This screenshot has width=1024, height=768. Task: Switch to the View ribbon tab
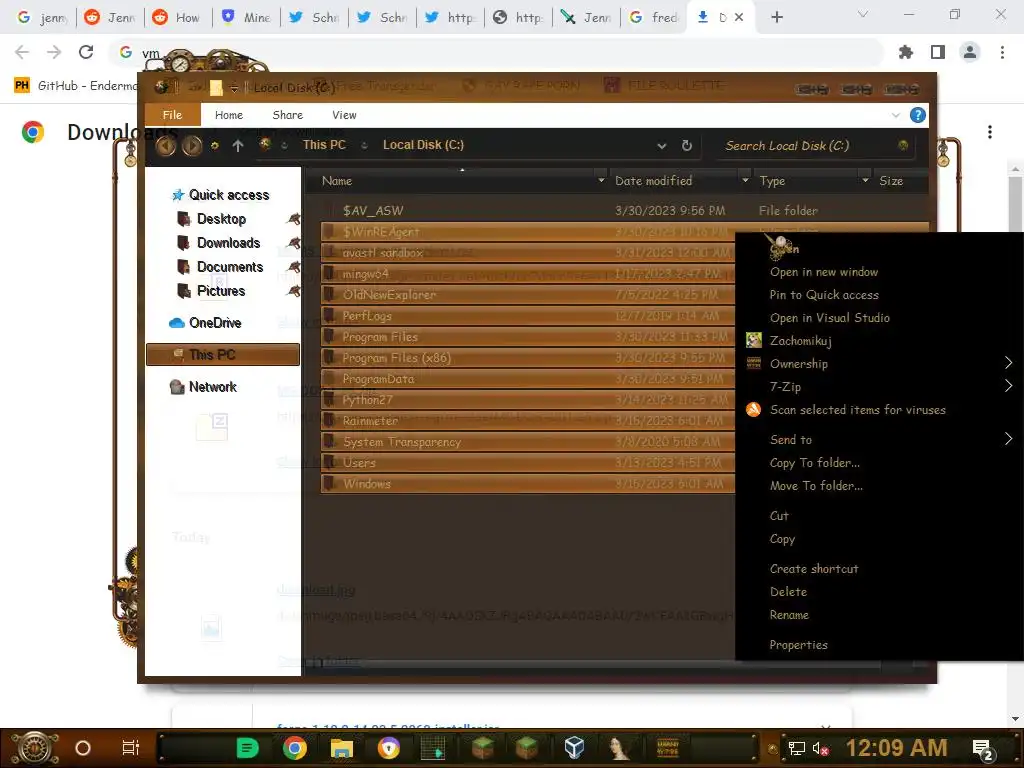344,115
